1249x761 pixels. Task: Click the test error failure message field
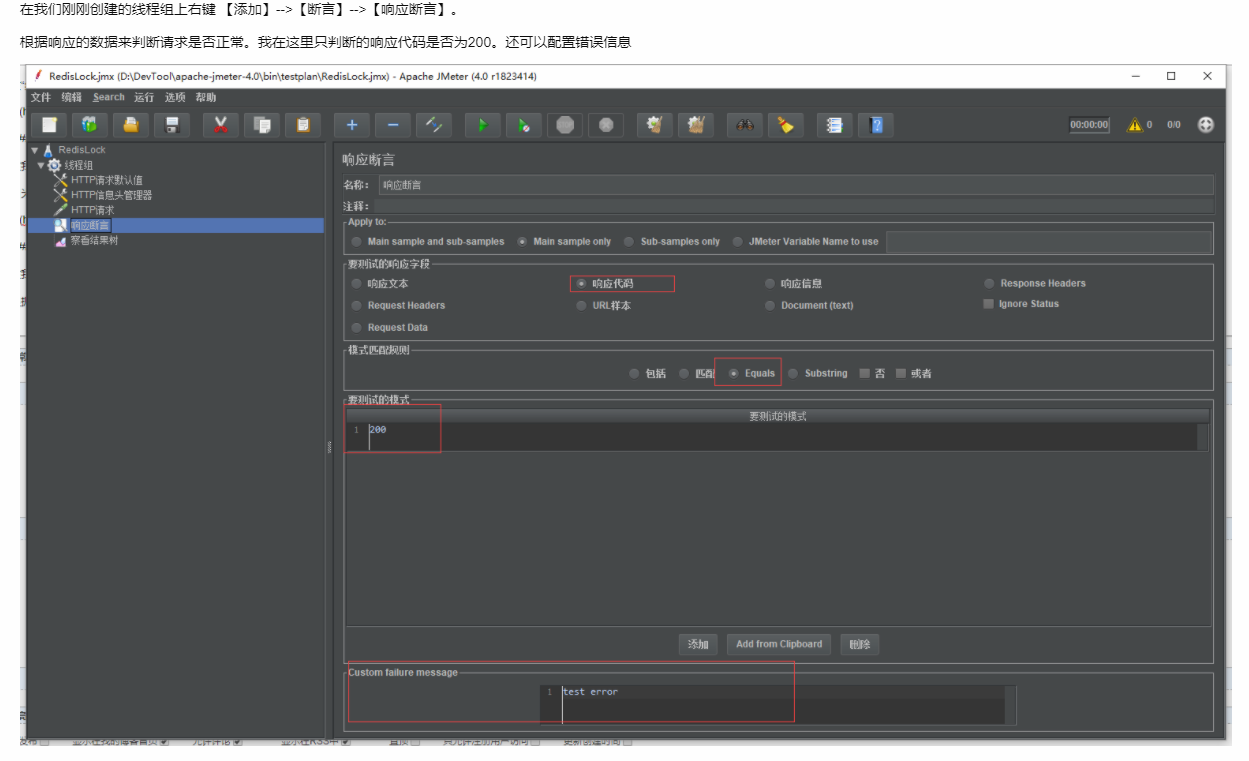tap(778, 704)
